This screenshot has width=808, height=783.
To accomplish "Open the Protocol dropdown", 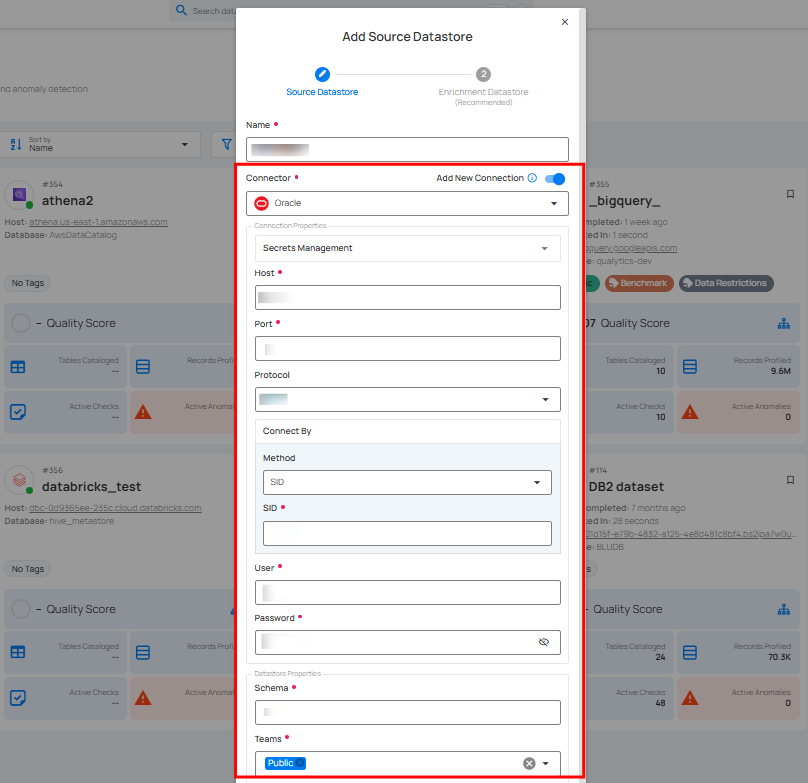I will (407, 399).
